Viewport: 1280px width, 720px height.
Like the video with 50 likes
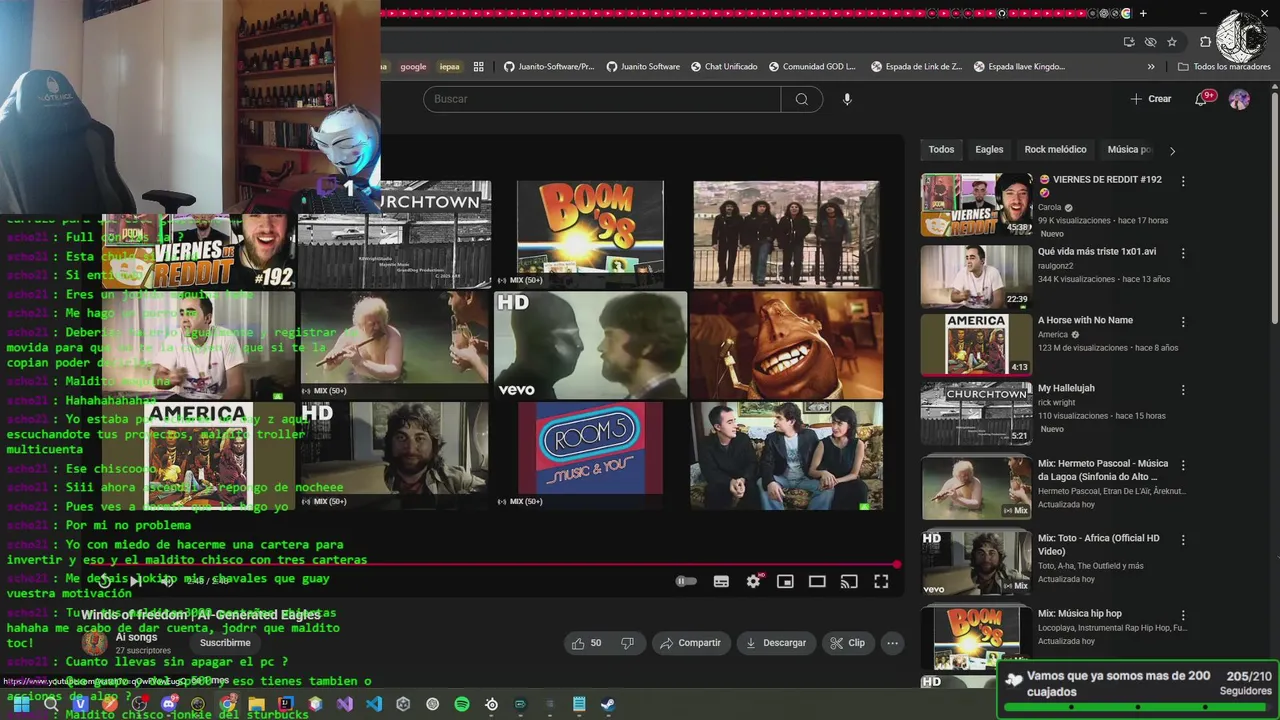pos(587,643)
